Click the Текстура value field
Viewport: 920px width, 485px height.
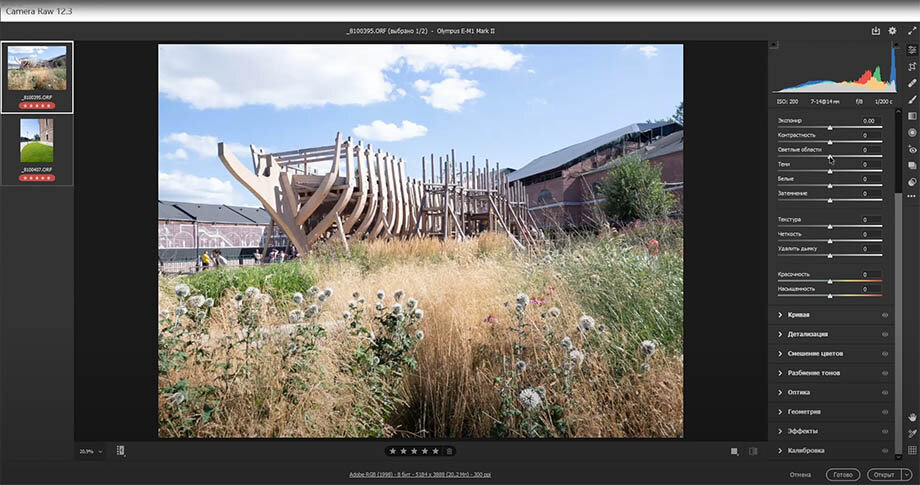[868, 219]
